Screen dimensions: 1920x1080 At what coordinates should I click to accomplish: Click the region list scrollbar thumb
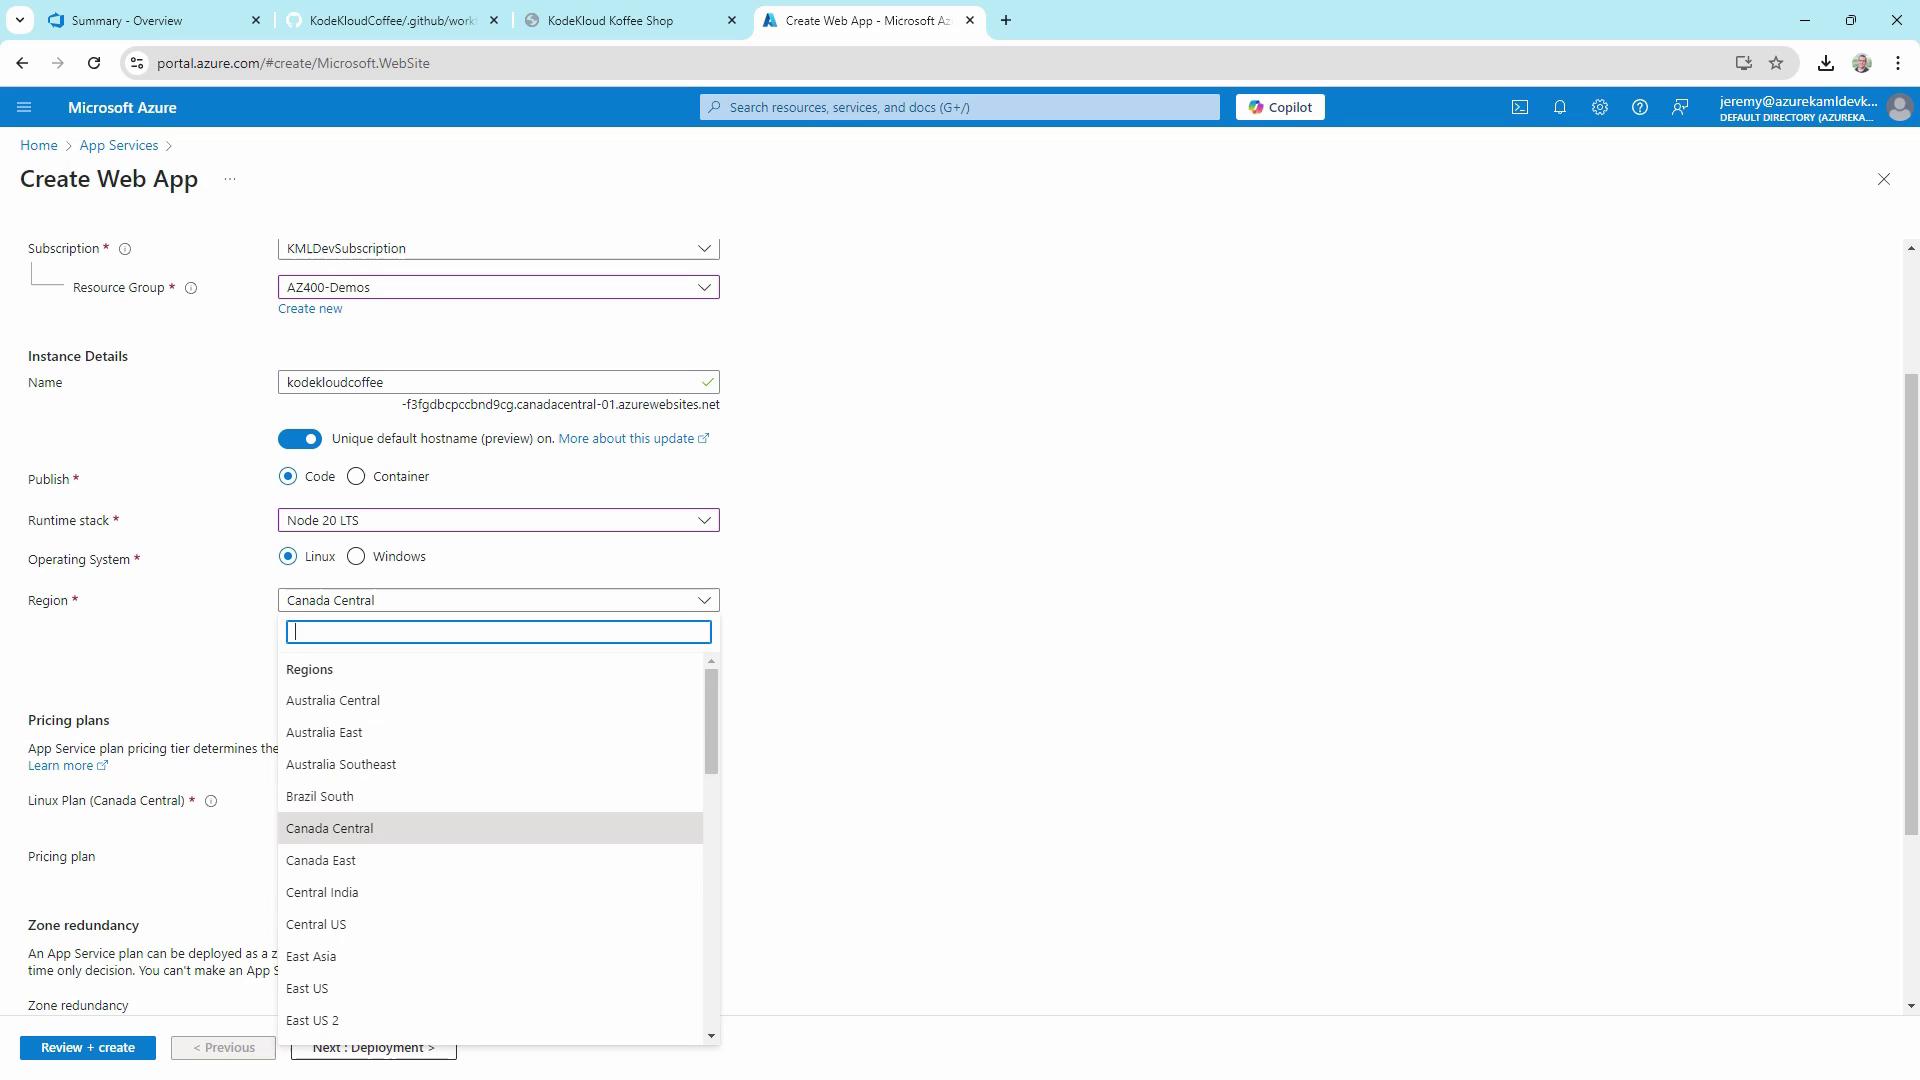coord(711,720)
